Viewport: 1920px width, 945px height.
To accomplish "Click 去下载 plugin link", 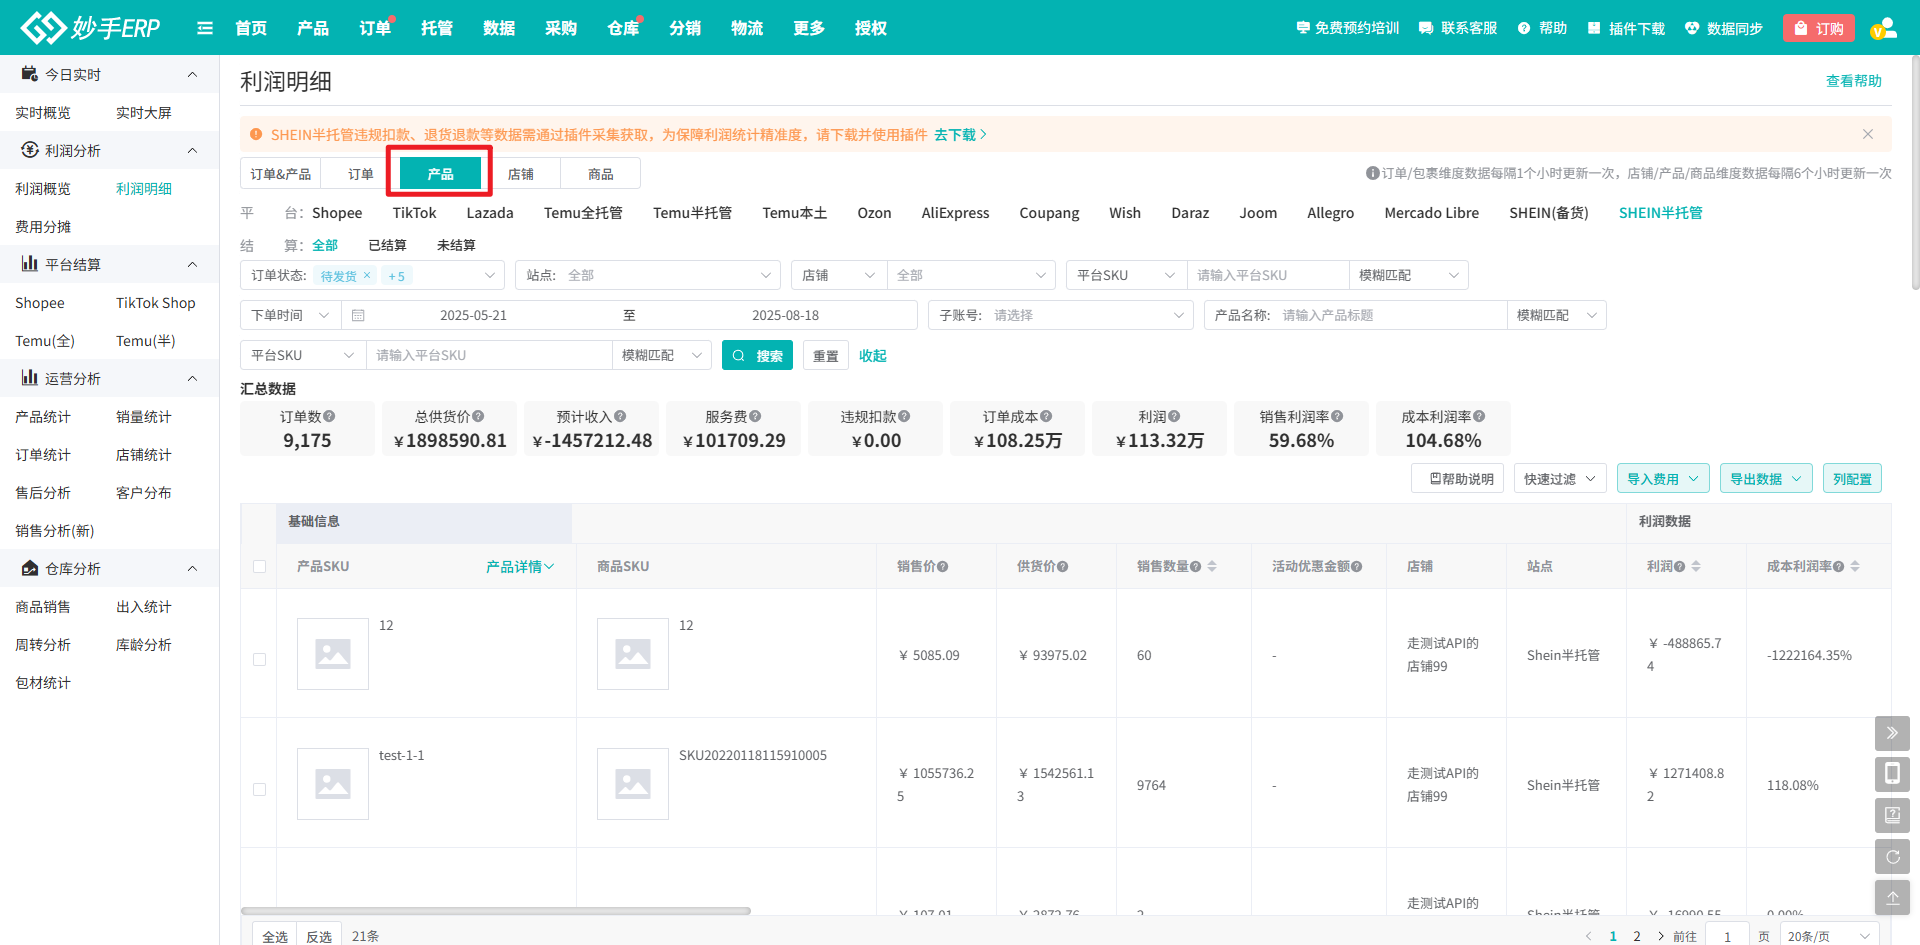I will (x=960, y=134).
